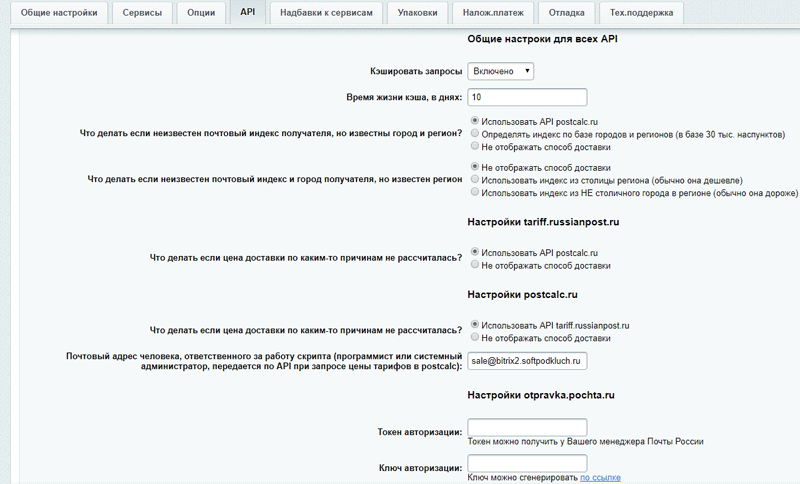The height and width of the screenshot is (484, 800).
Task: Open the 'по ссылке' key generation link
Action: (600, 478)
